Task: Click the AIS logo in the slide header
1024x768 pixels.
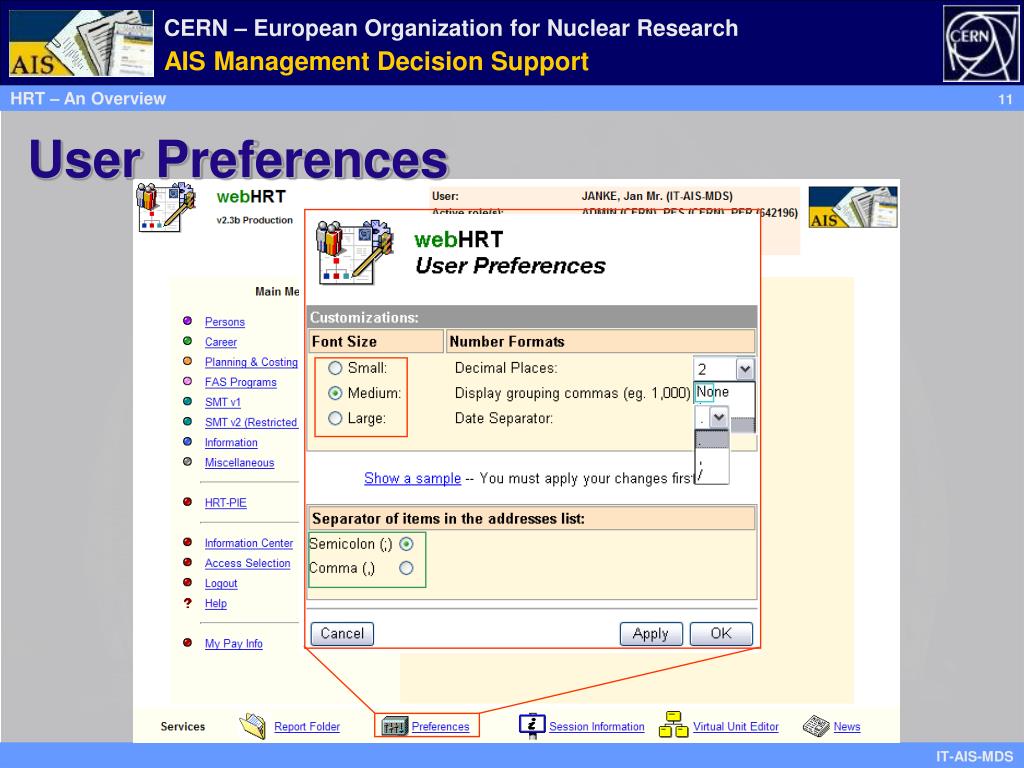Action: (82, 43)
